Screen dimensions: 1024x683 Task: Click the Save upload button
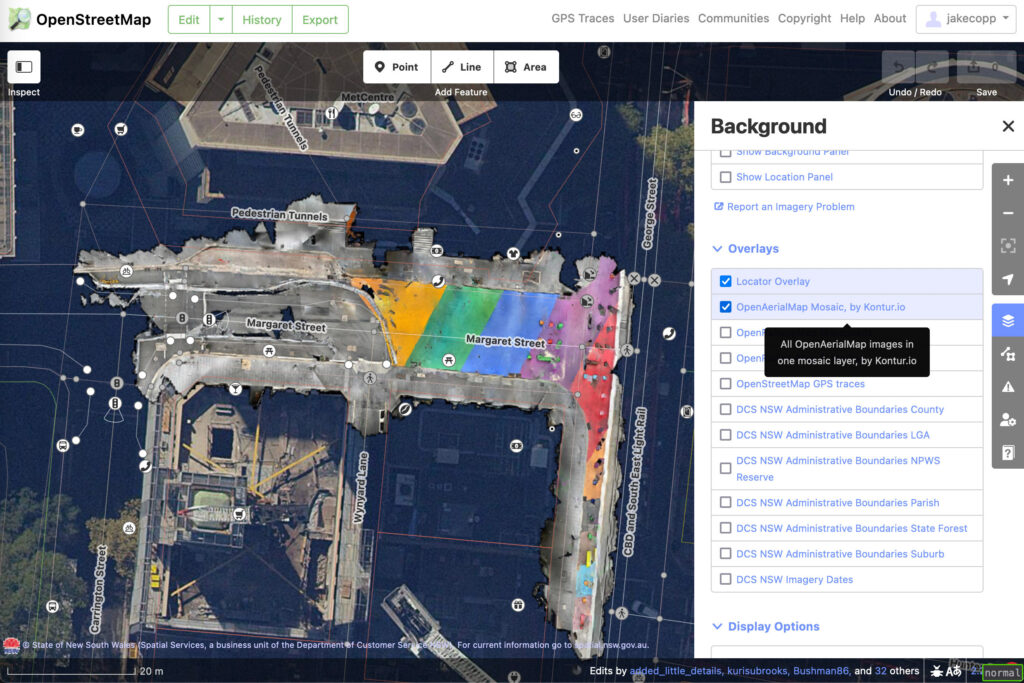pyautogui.click(x=986, y=67)
